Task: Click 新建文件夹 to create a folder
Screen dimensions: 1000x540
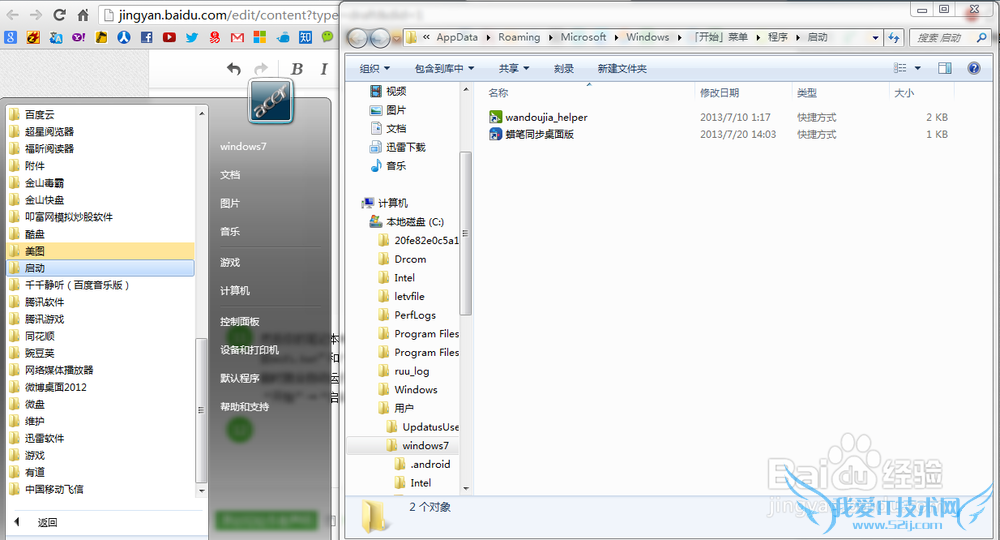Action: tap(622, 68)
